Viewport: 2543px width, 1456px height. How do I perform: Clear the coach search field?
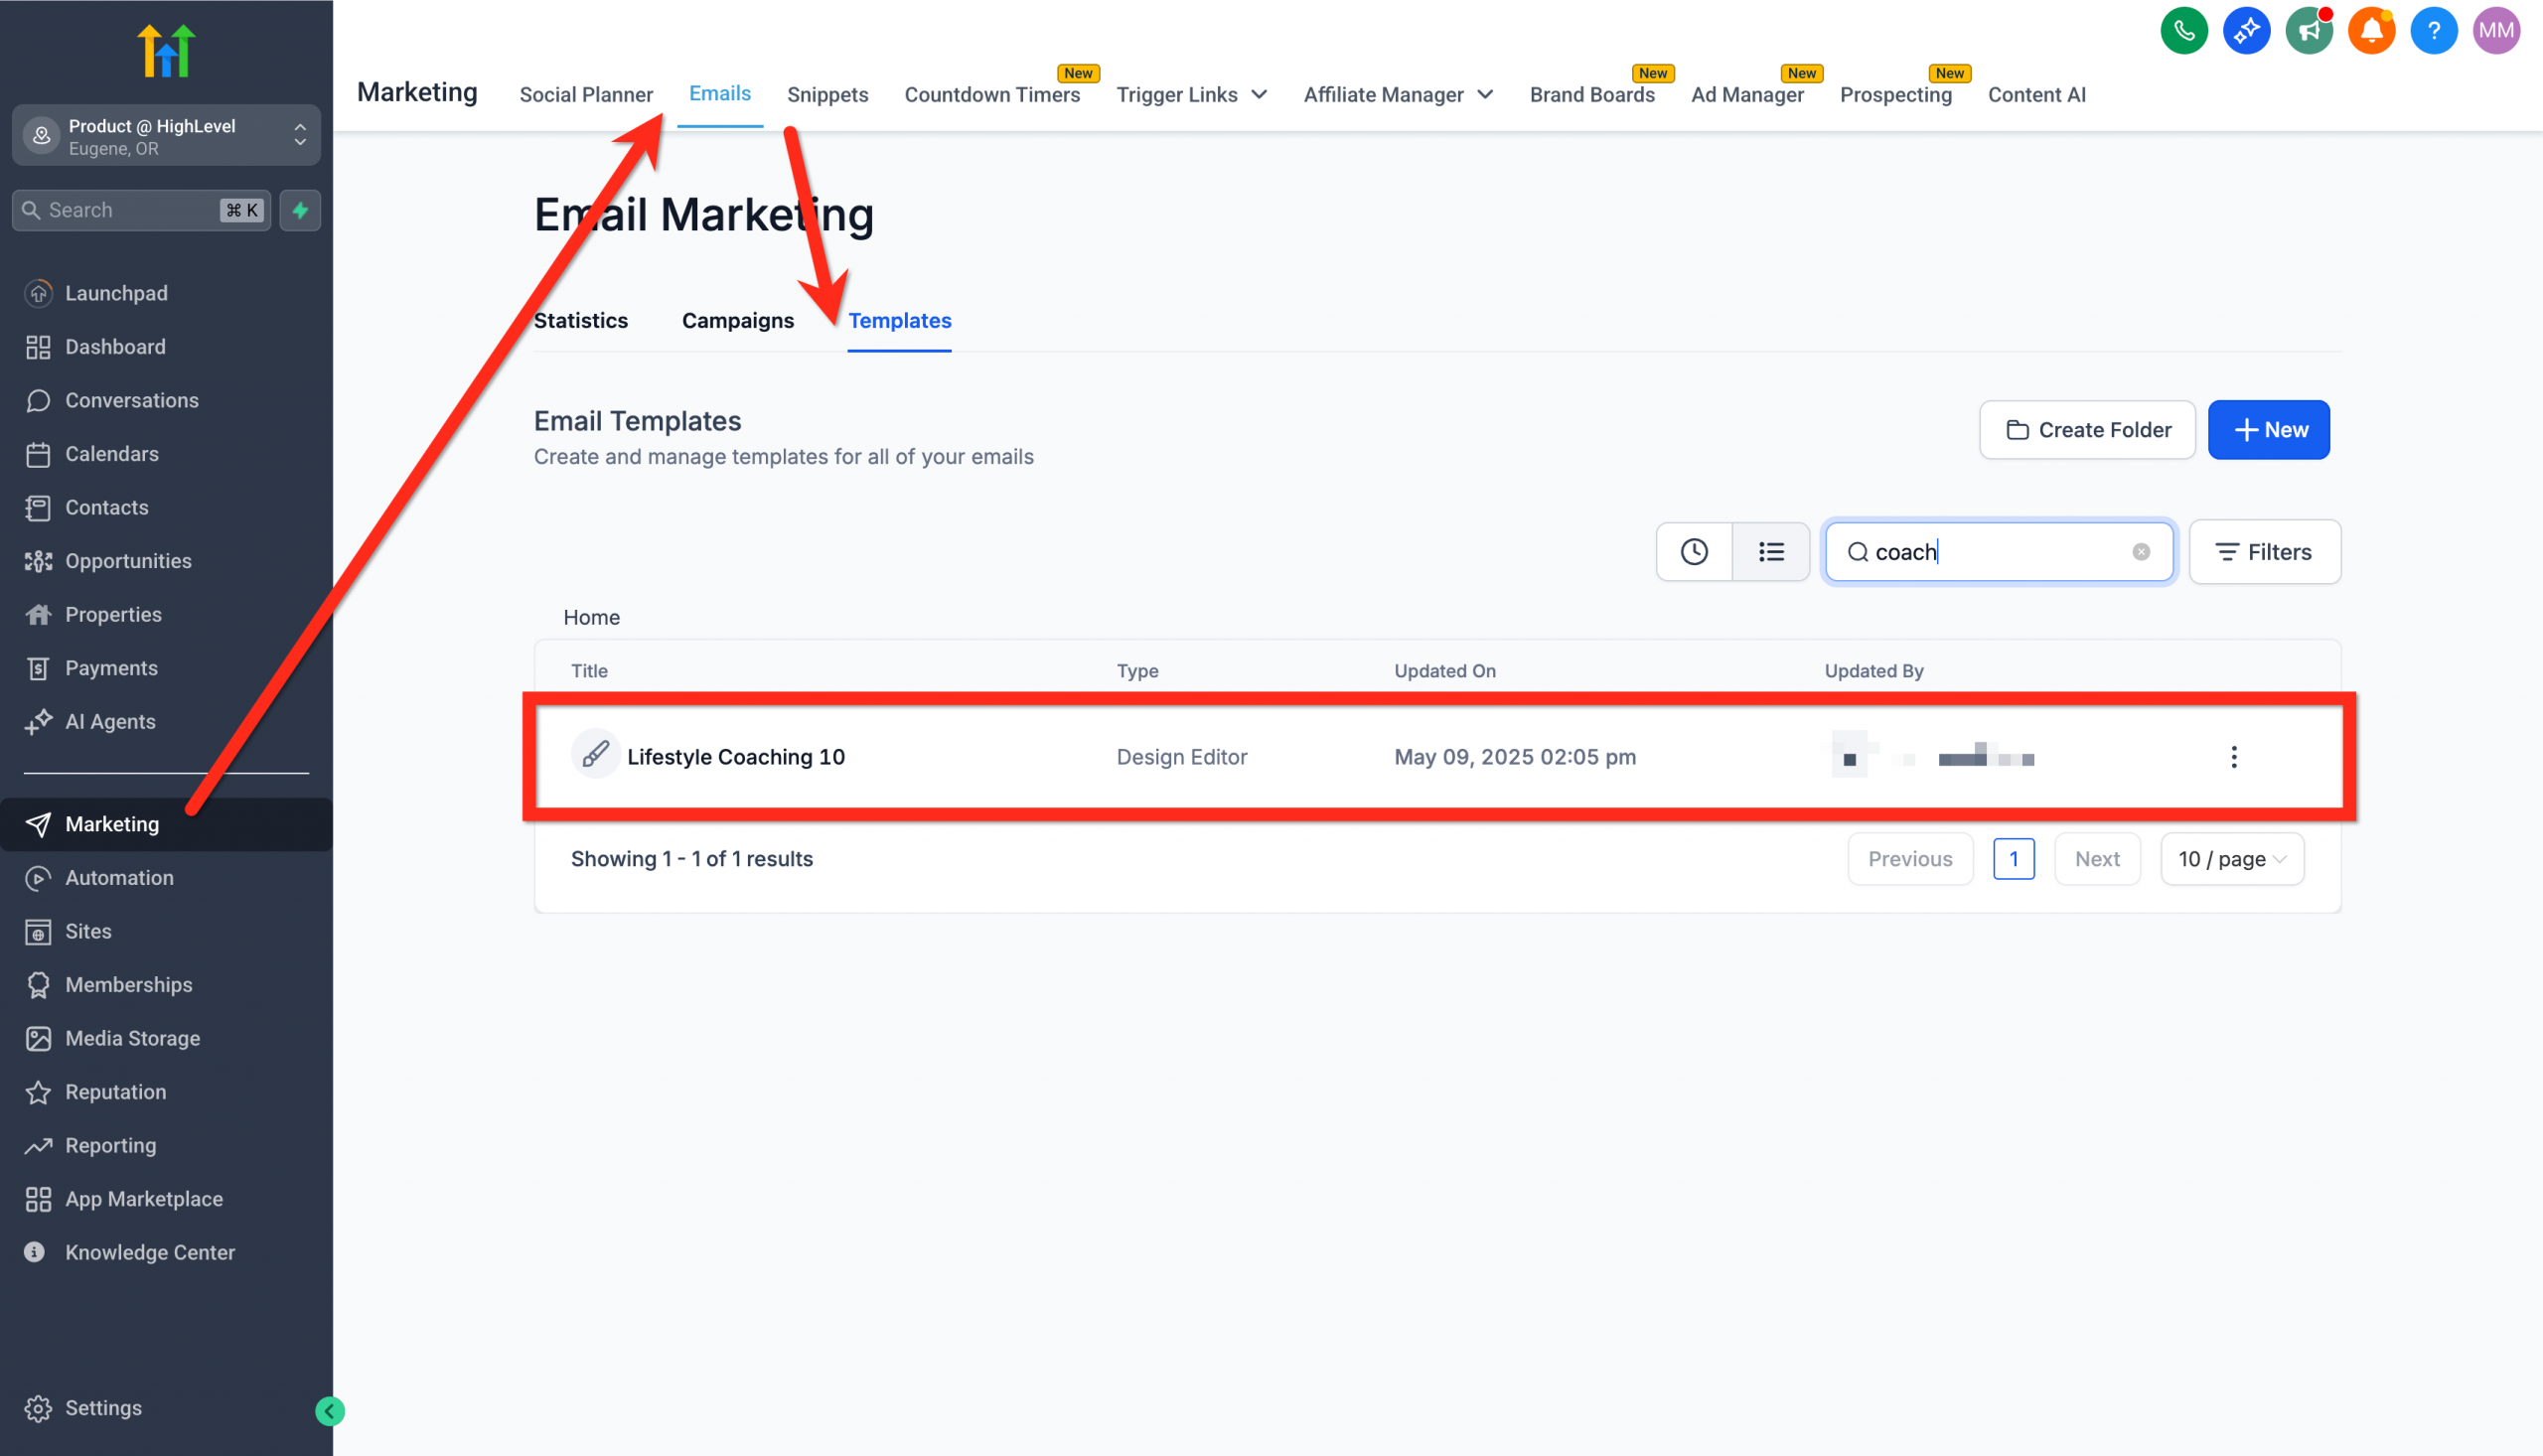[2141, 551]
